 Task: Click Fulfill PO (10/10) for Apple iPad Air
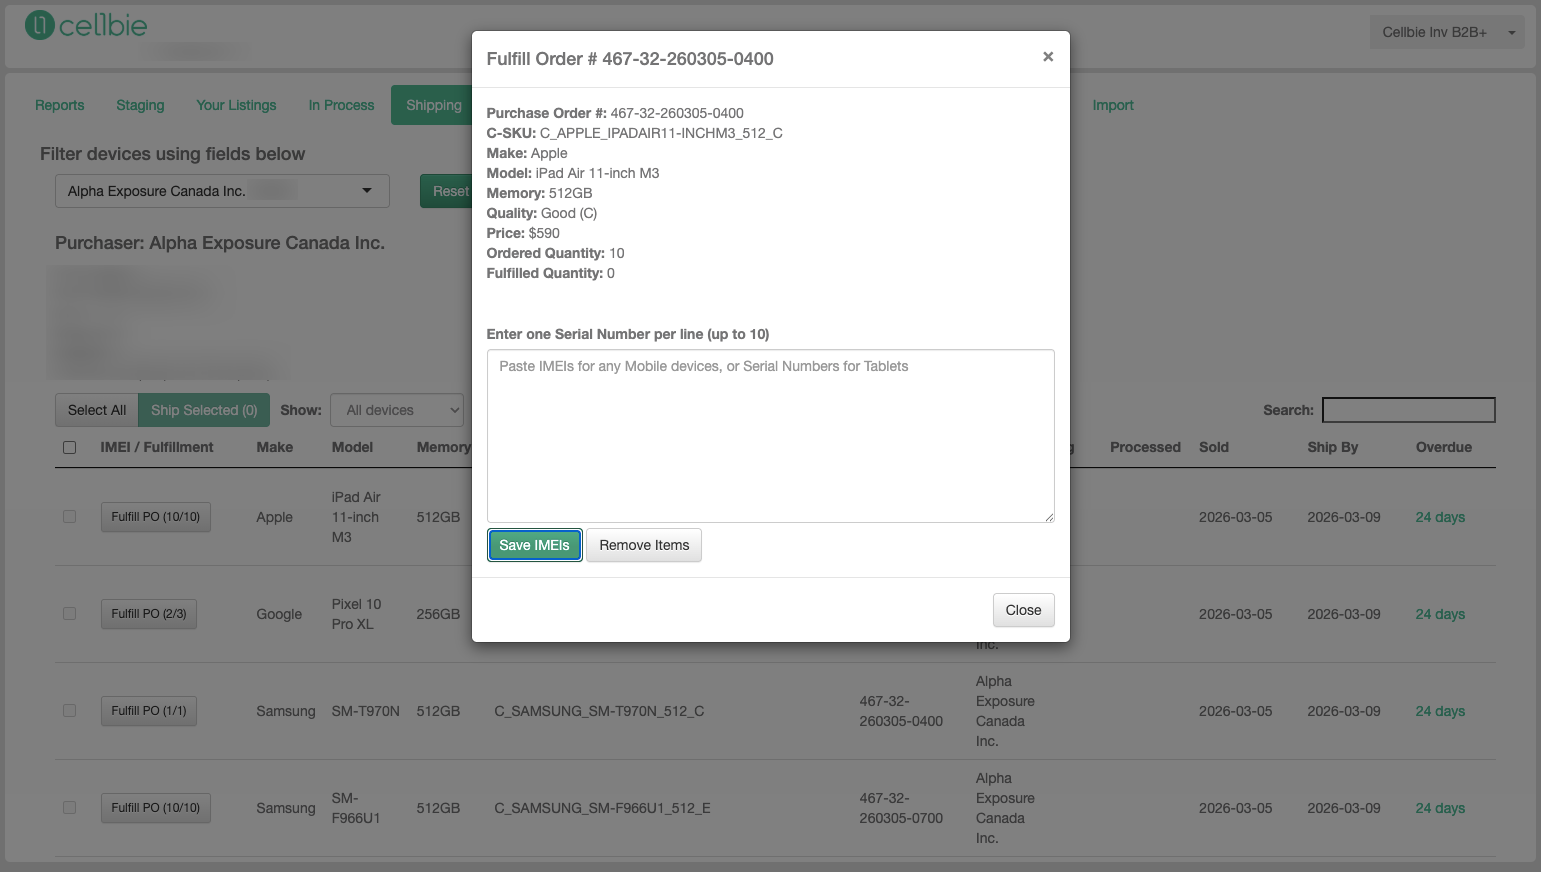(155, 517)
